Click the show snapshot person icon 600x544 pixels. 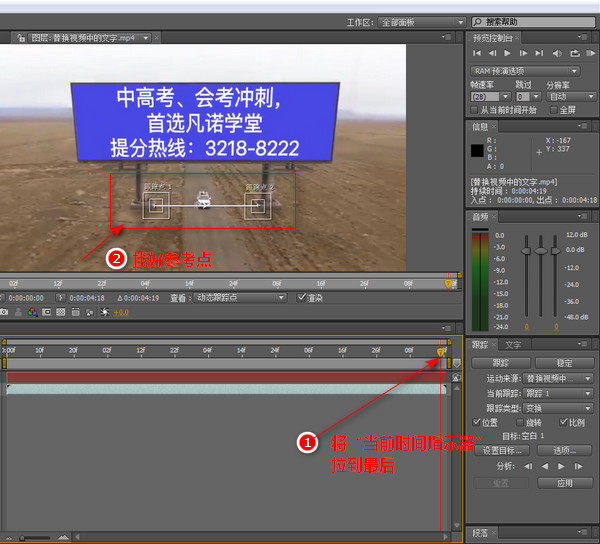[x=18, y=312]
